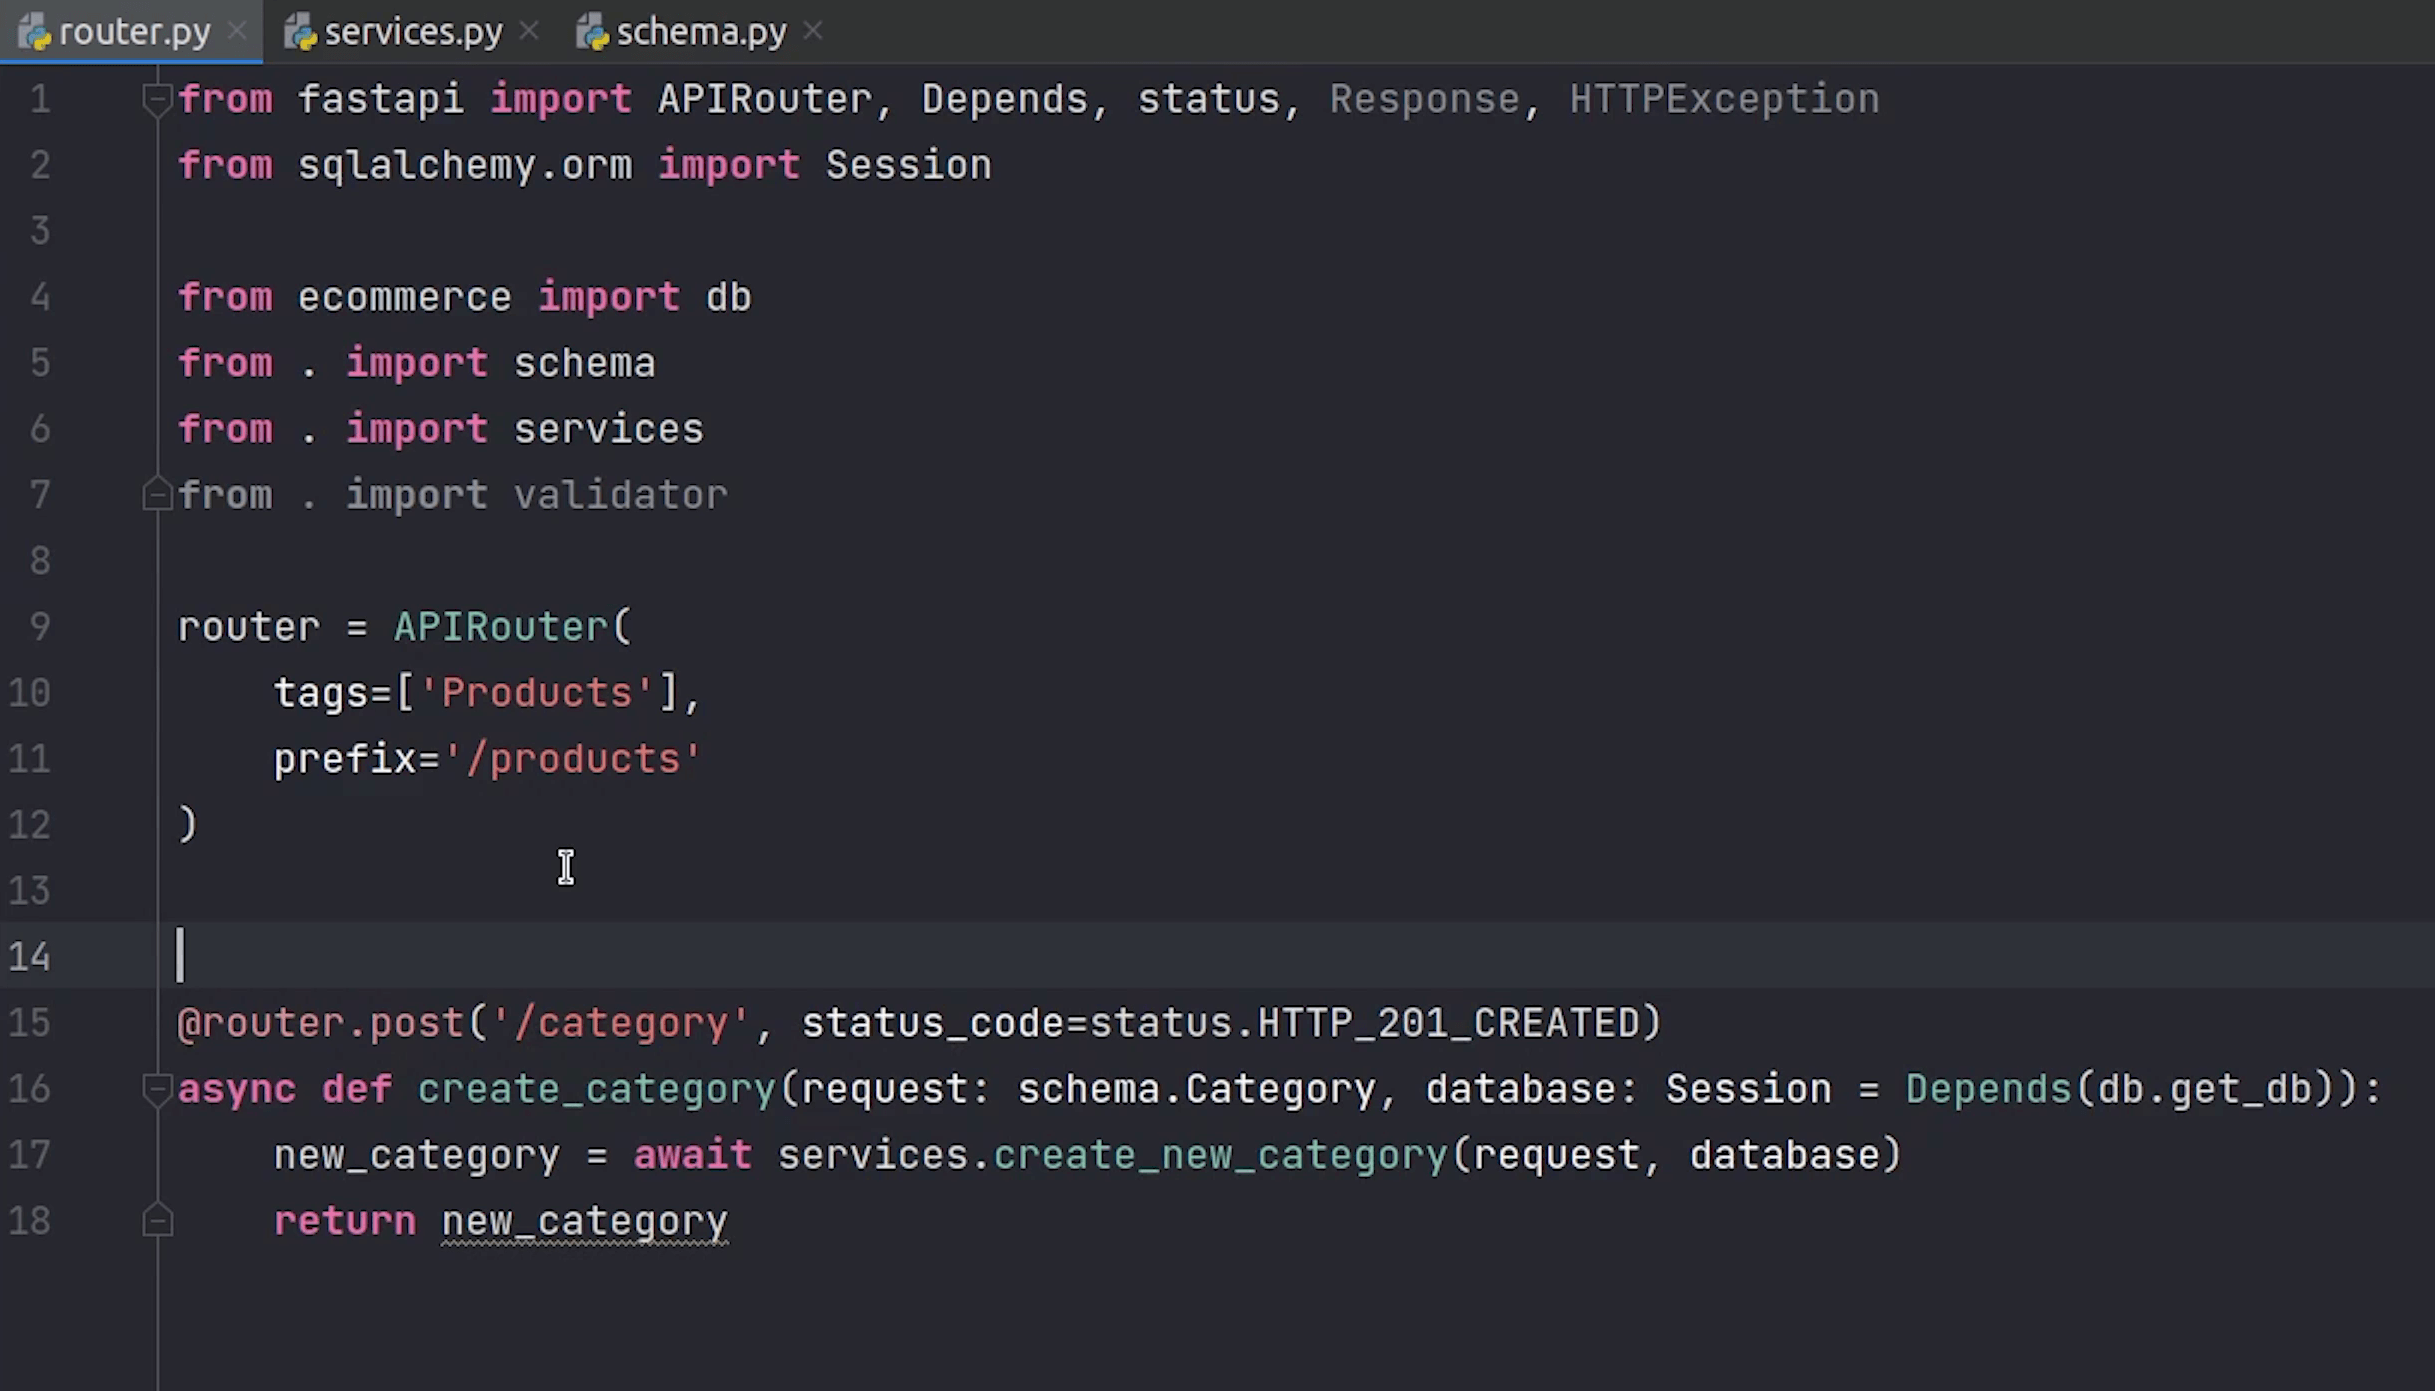Click the fold end marker beside return statement
2435x1391 pixels.
pos(157,1221)
